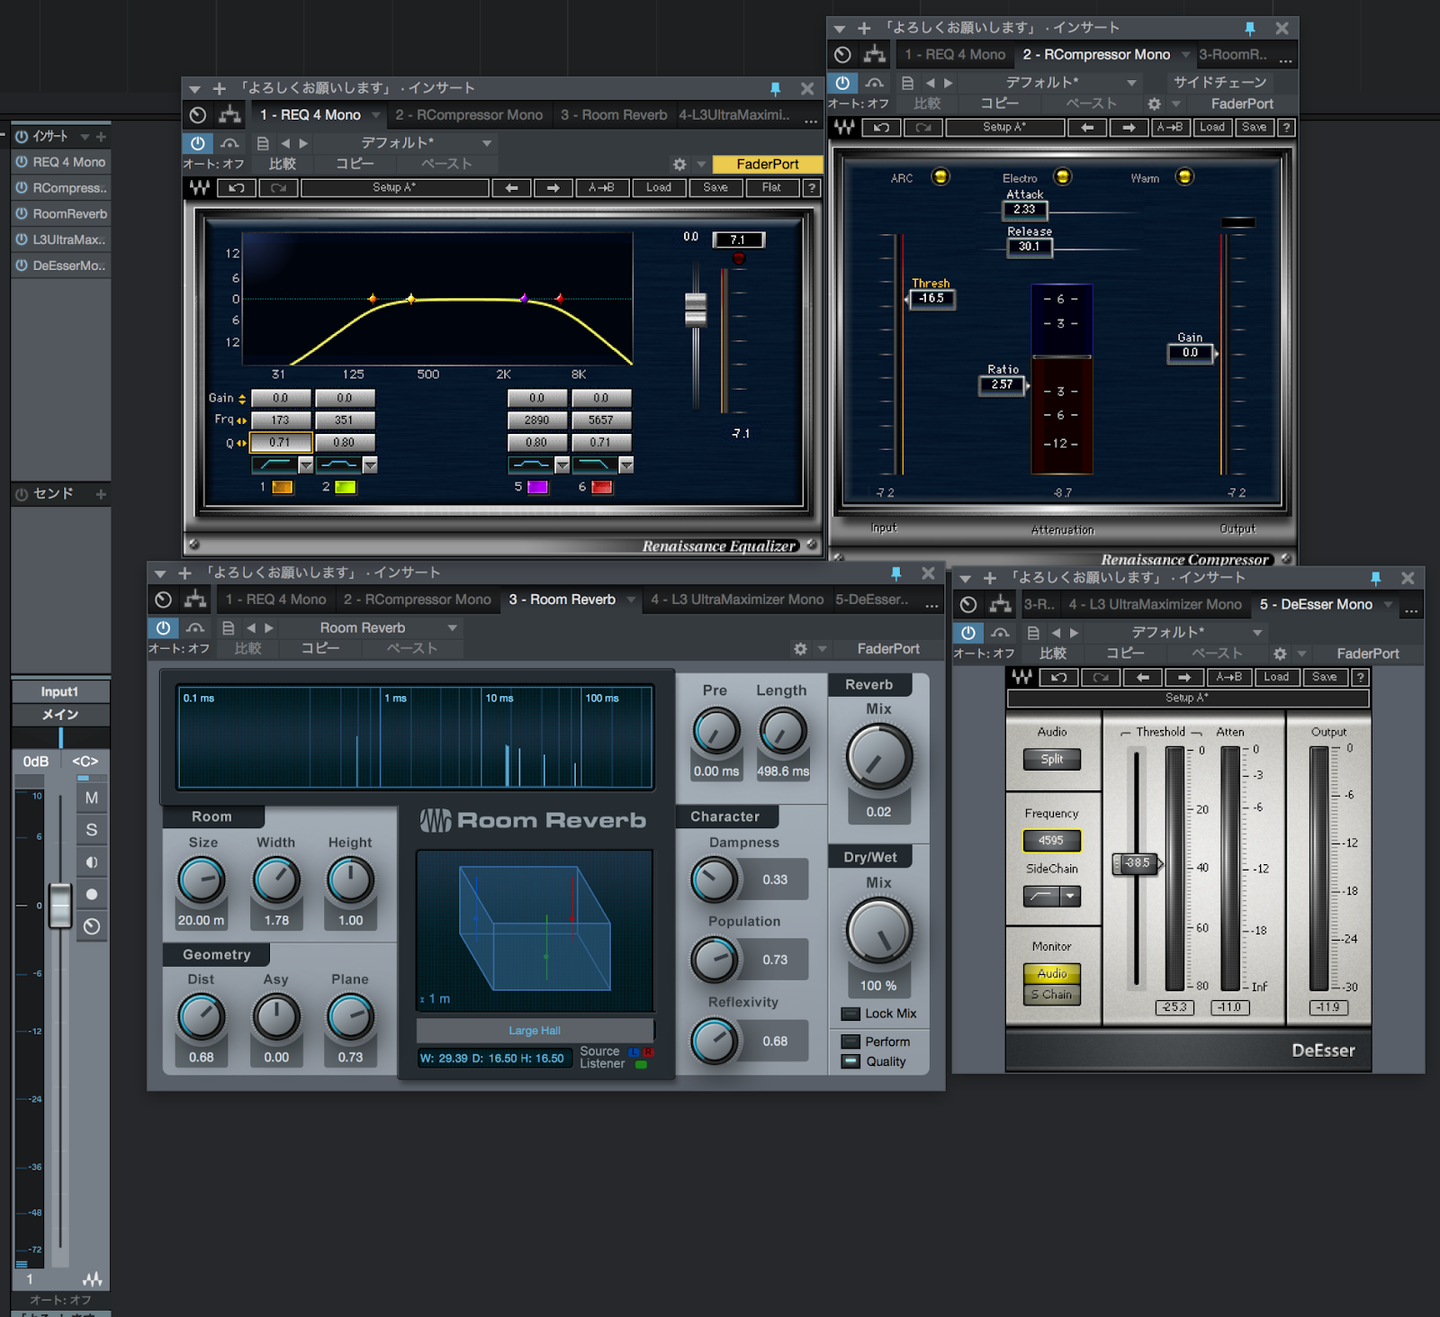The width and height of the screenshot is (1440, 1317).
Task: Click the Waves logo in RCompressor toolbar
Action: point(845,127)
